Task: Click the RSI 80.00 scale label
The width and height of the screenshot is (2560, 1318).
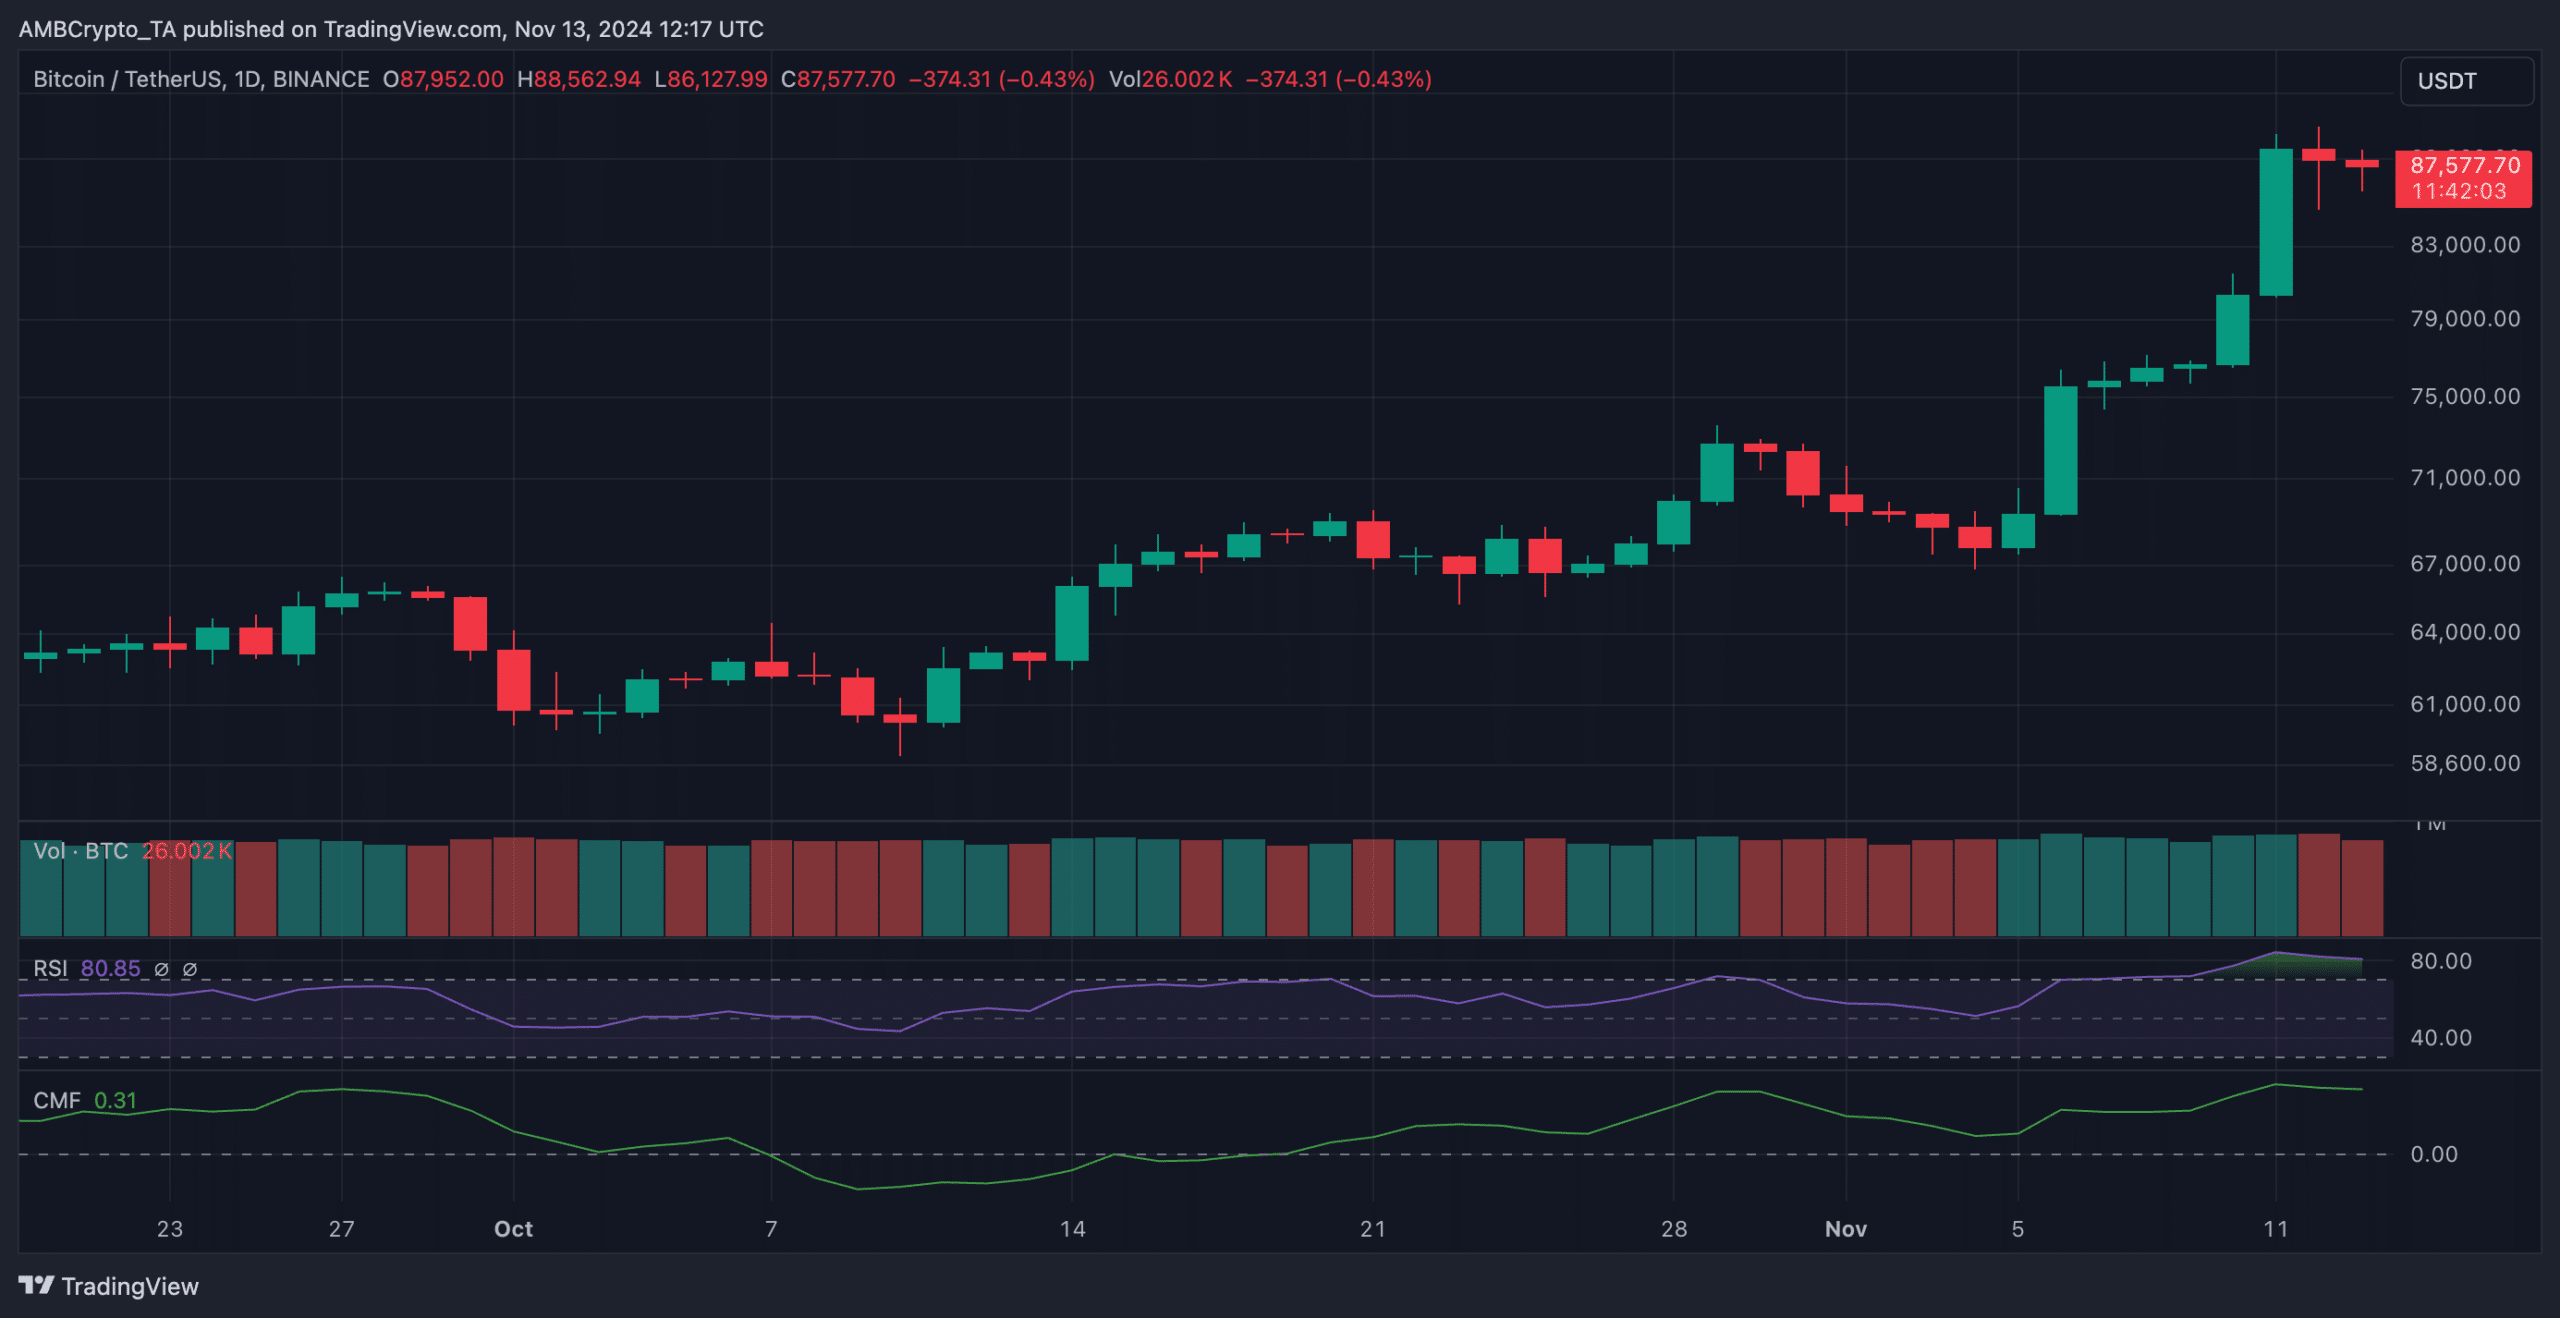Action: (2441, 961)
